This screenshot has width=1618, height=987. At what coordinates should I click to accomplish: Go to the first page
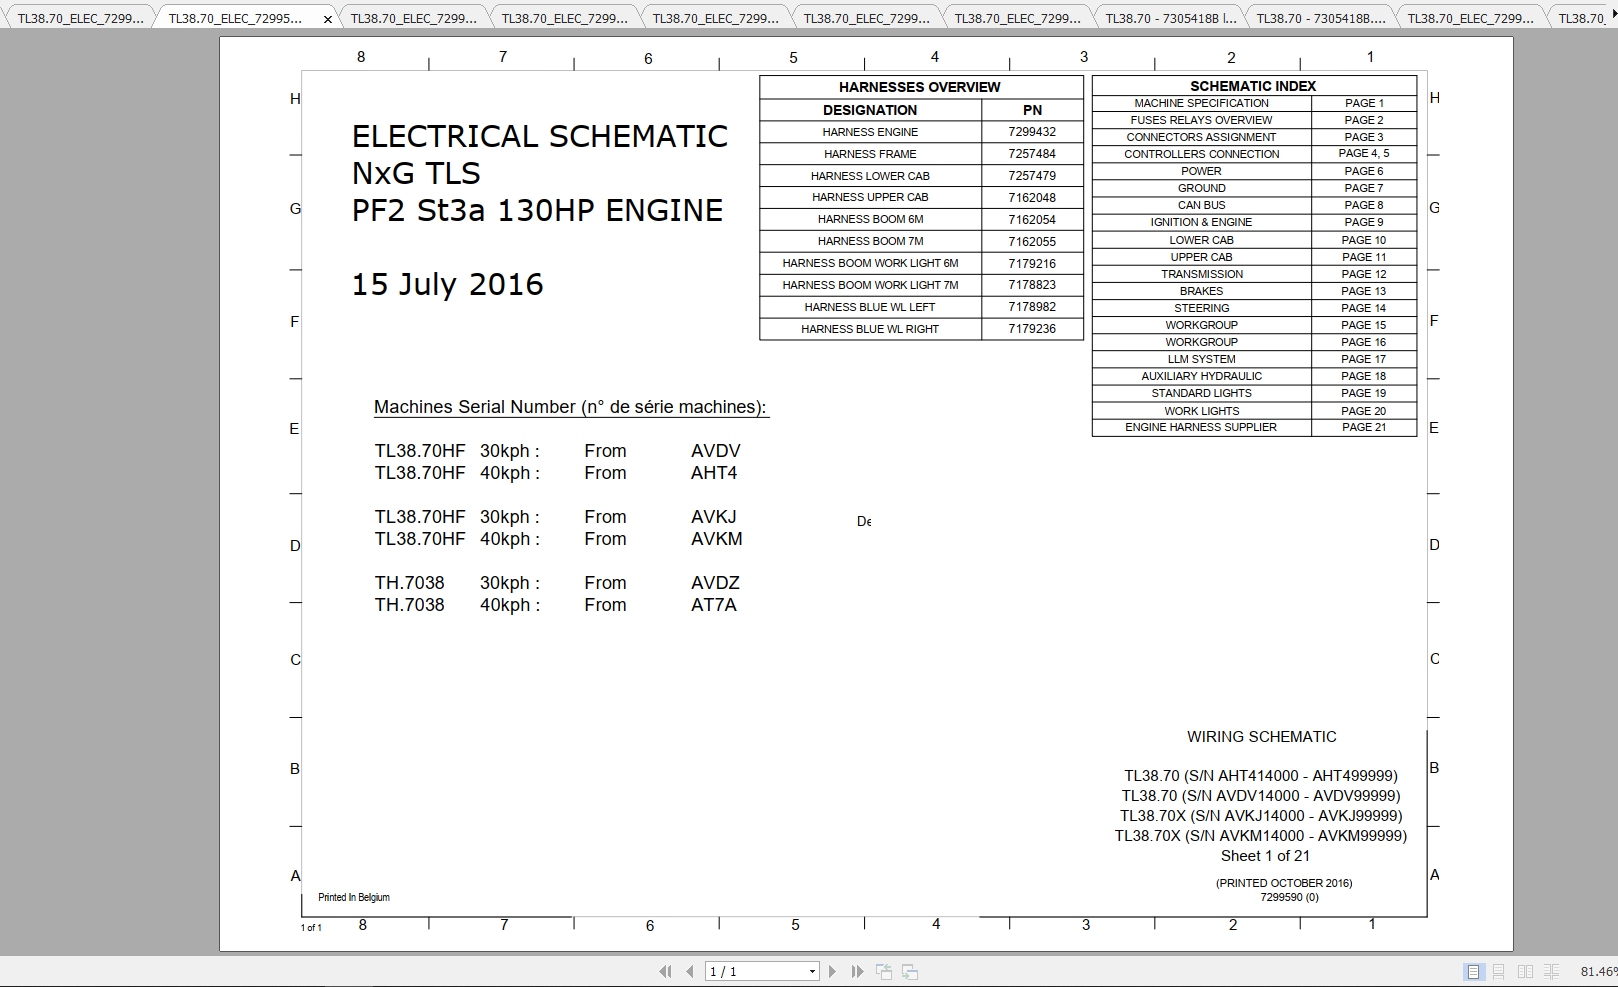tap(666, 971)
